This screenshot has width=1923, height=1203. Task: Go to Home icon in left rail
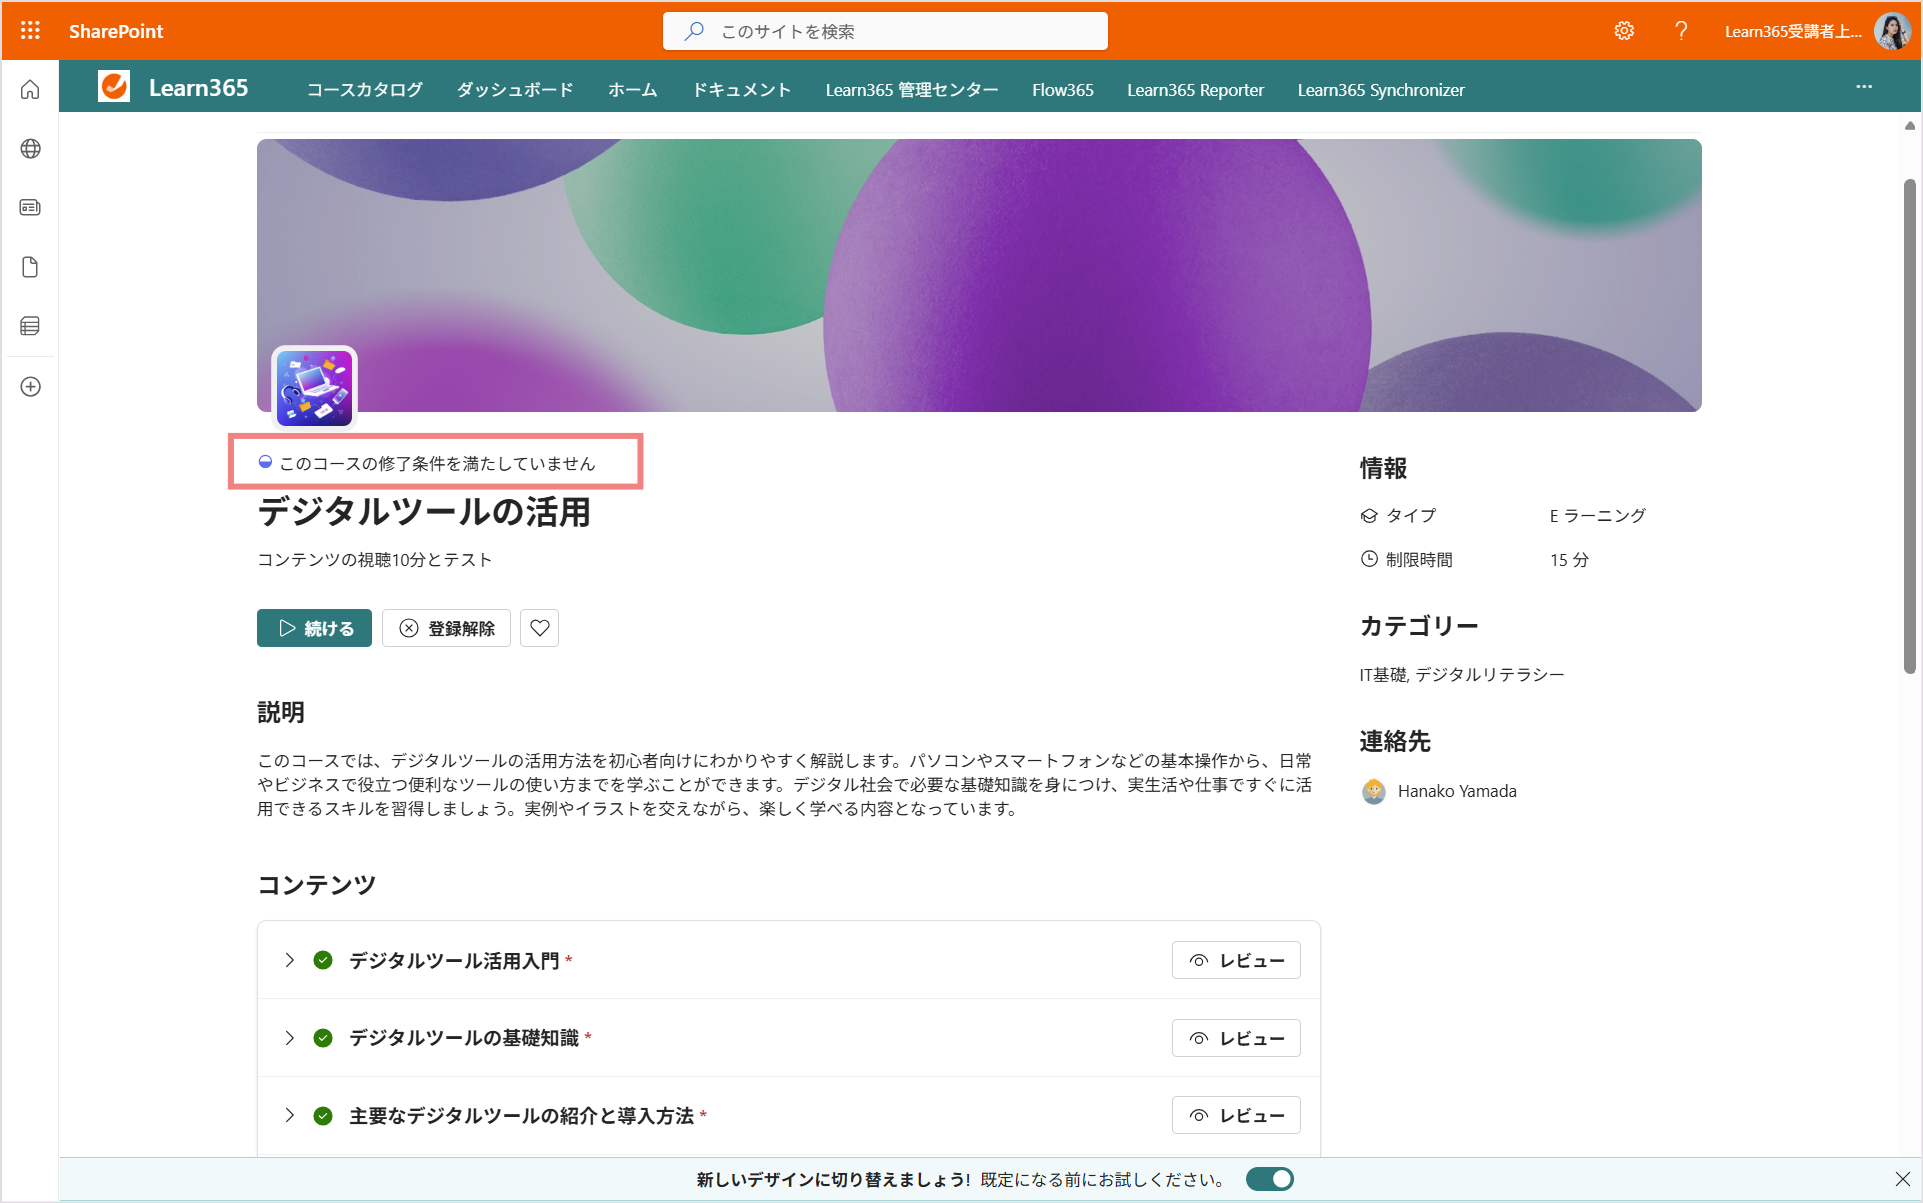click(x=30, y=90)
